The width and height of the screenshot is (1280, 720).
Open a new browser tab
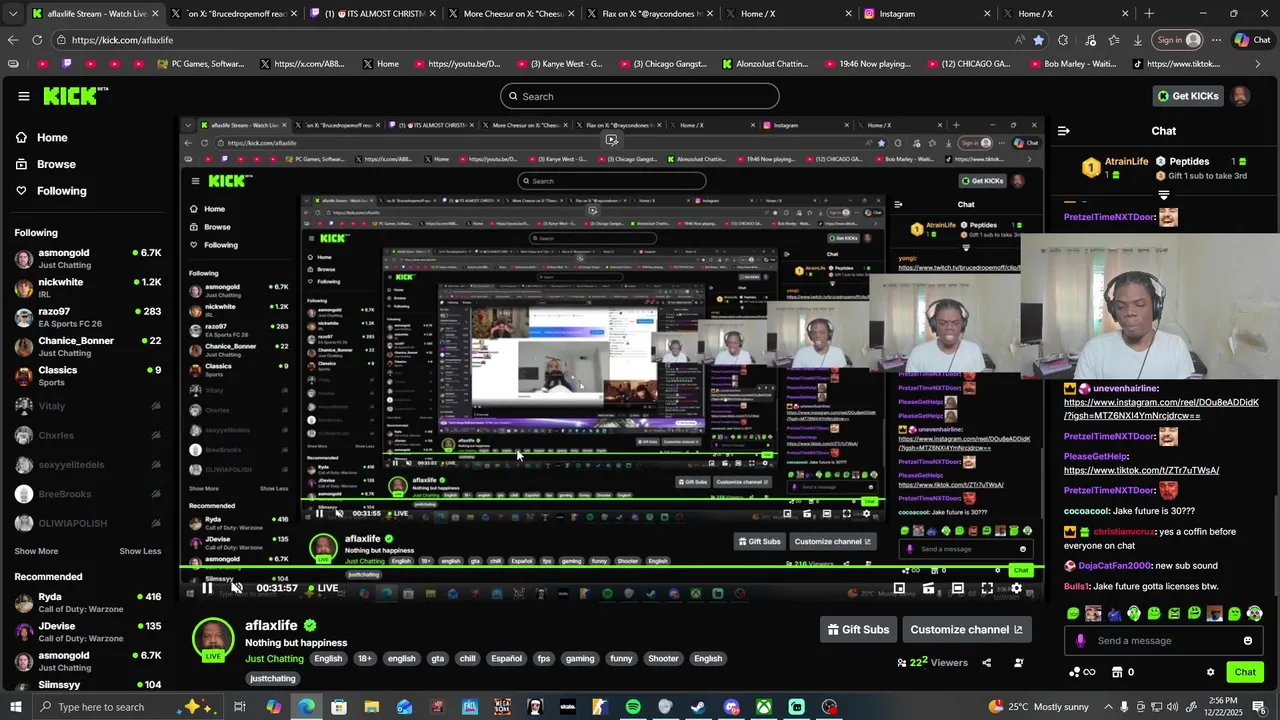coord(1149,14)
